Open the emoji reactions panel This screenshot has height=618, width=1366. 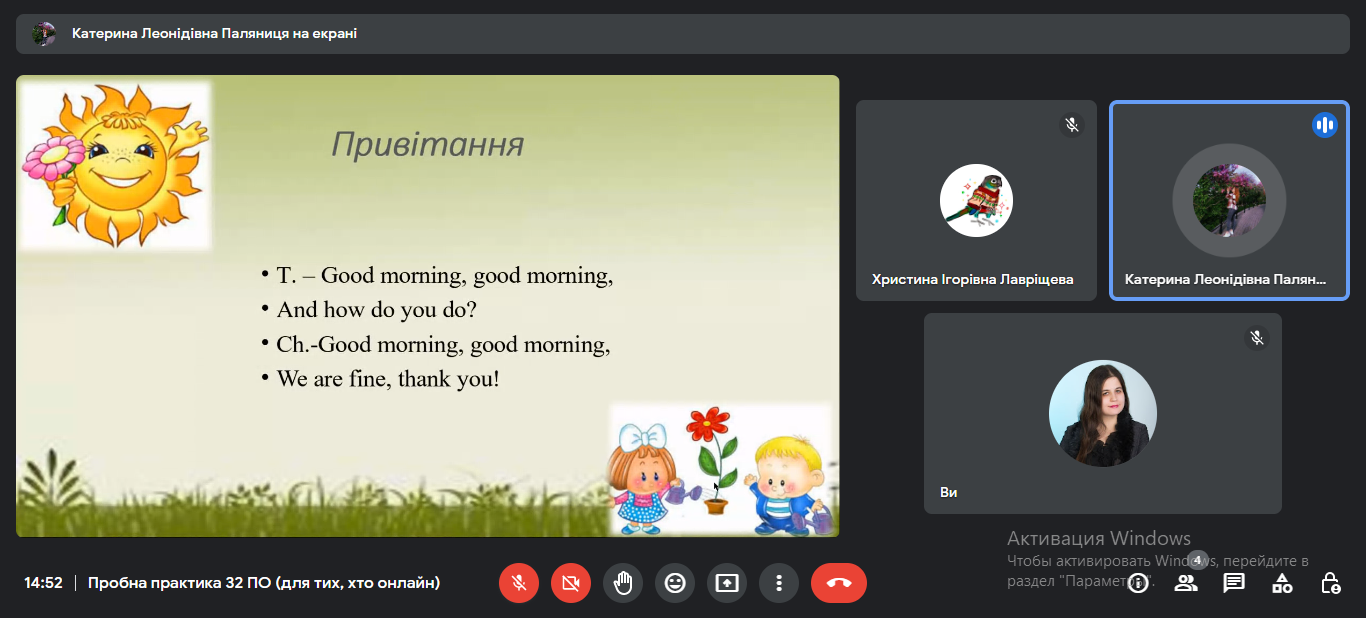675,583
